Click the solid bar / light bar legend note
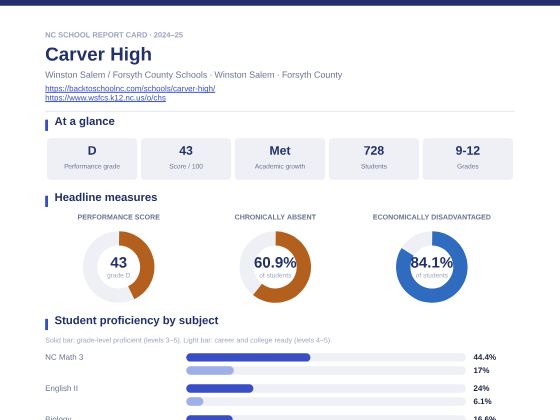560x420 pixels. tap(188, 340)
